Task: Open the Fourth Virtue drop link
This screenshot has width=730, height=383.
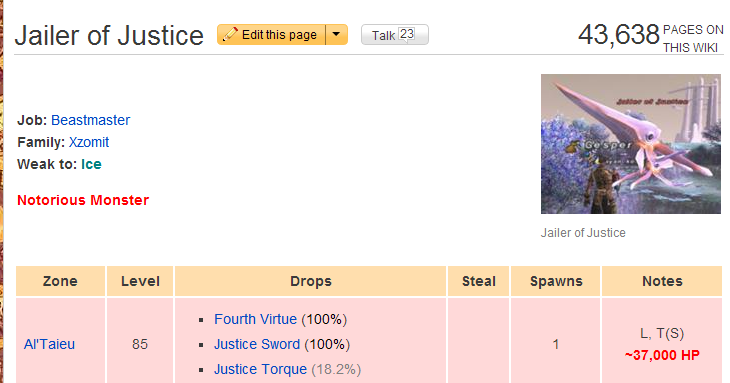Action: pyautogui.click(x=255, y=319)
